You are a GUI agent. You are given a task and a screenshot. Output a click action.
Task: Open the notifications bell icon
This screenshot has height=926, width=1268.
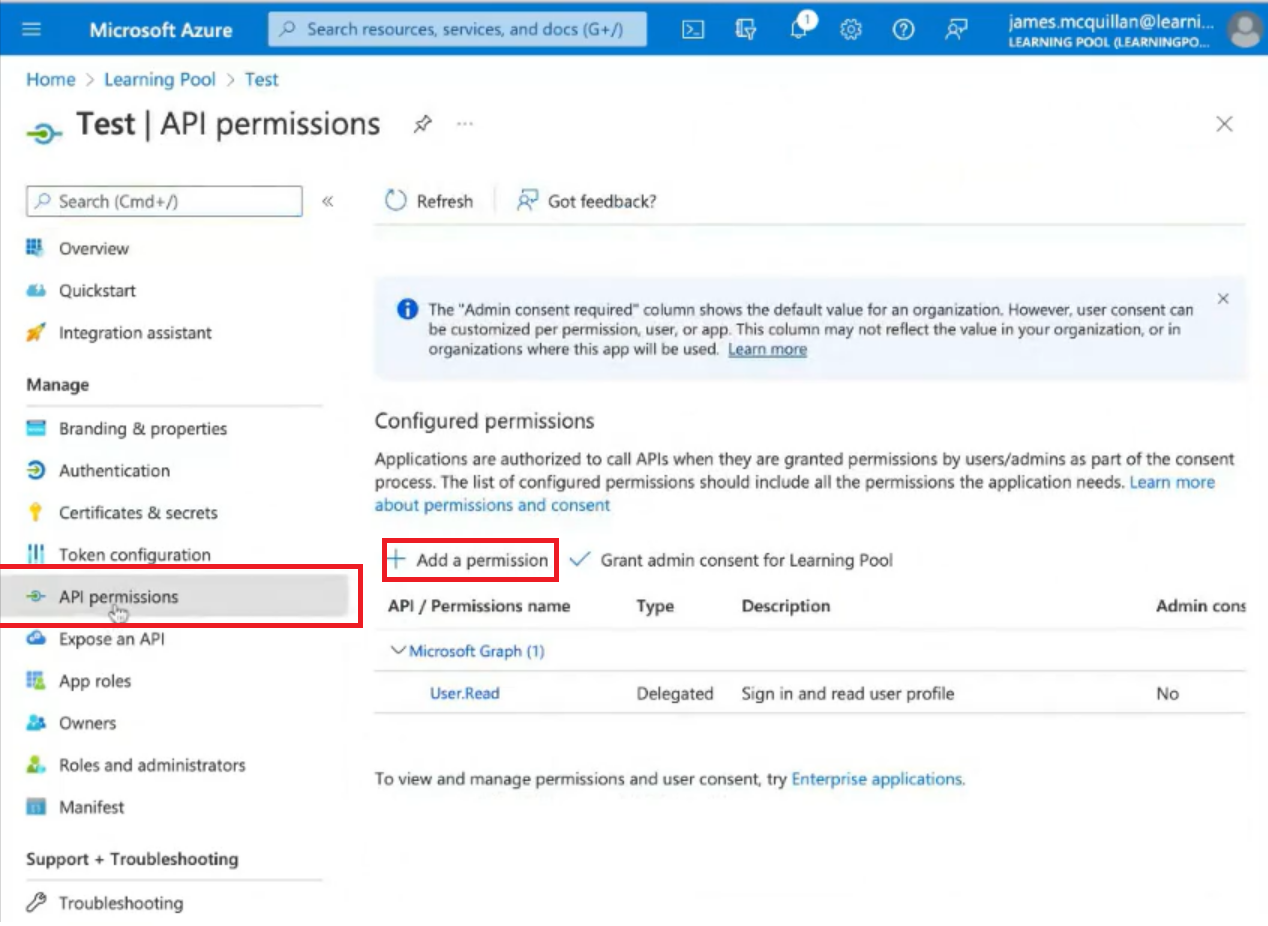tap(799, 30)
